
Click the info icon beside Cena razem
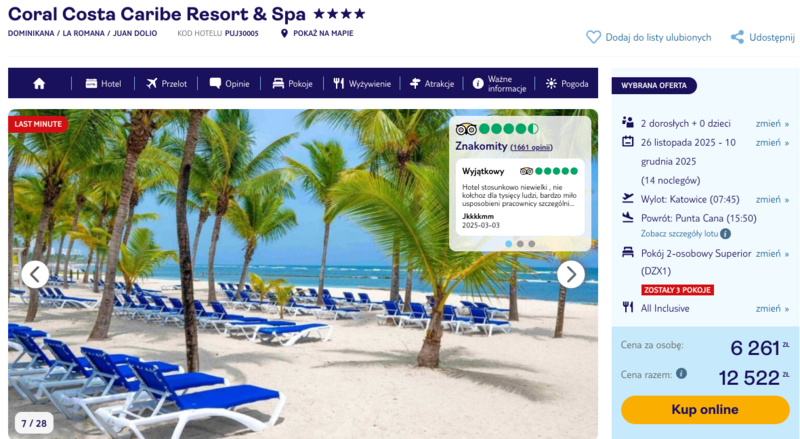coord(681,374)
